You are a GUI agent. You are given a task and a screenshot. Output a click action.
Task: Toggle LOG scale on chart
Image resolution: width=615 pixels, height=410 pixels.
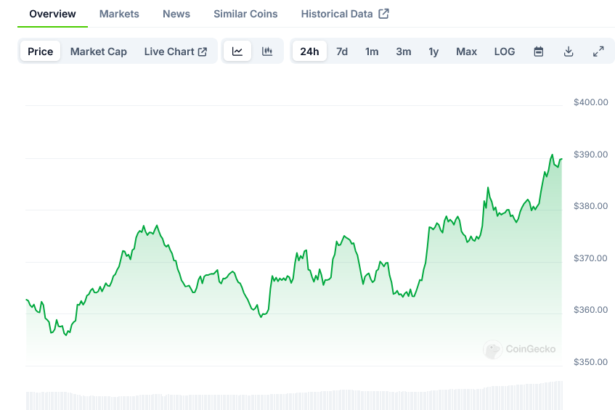505,51
